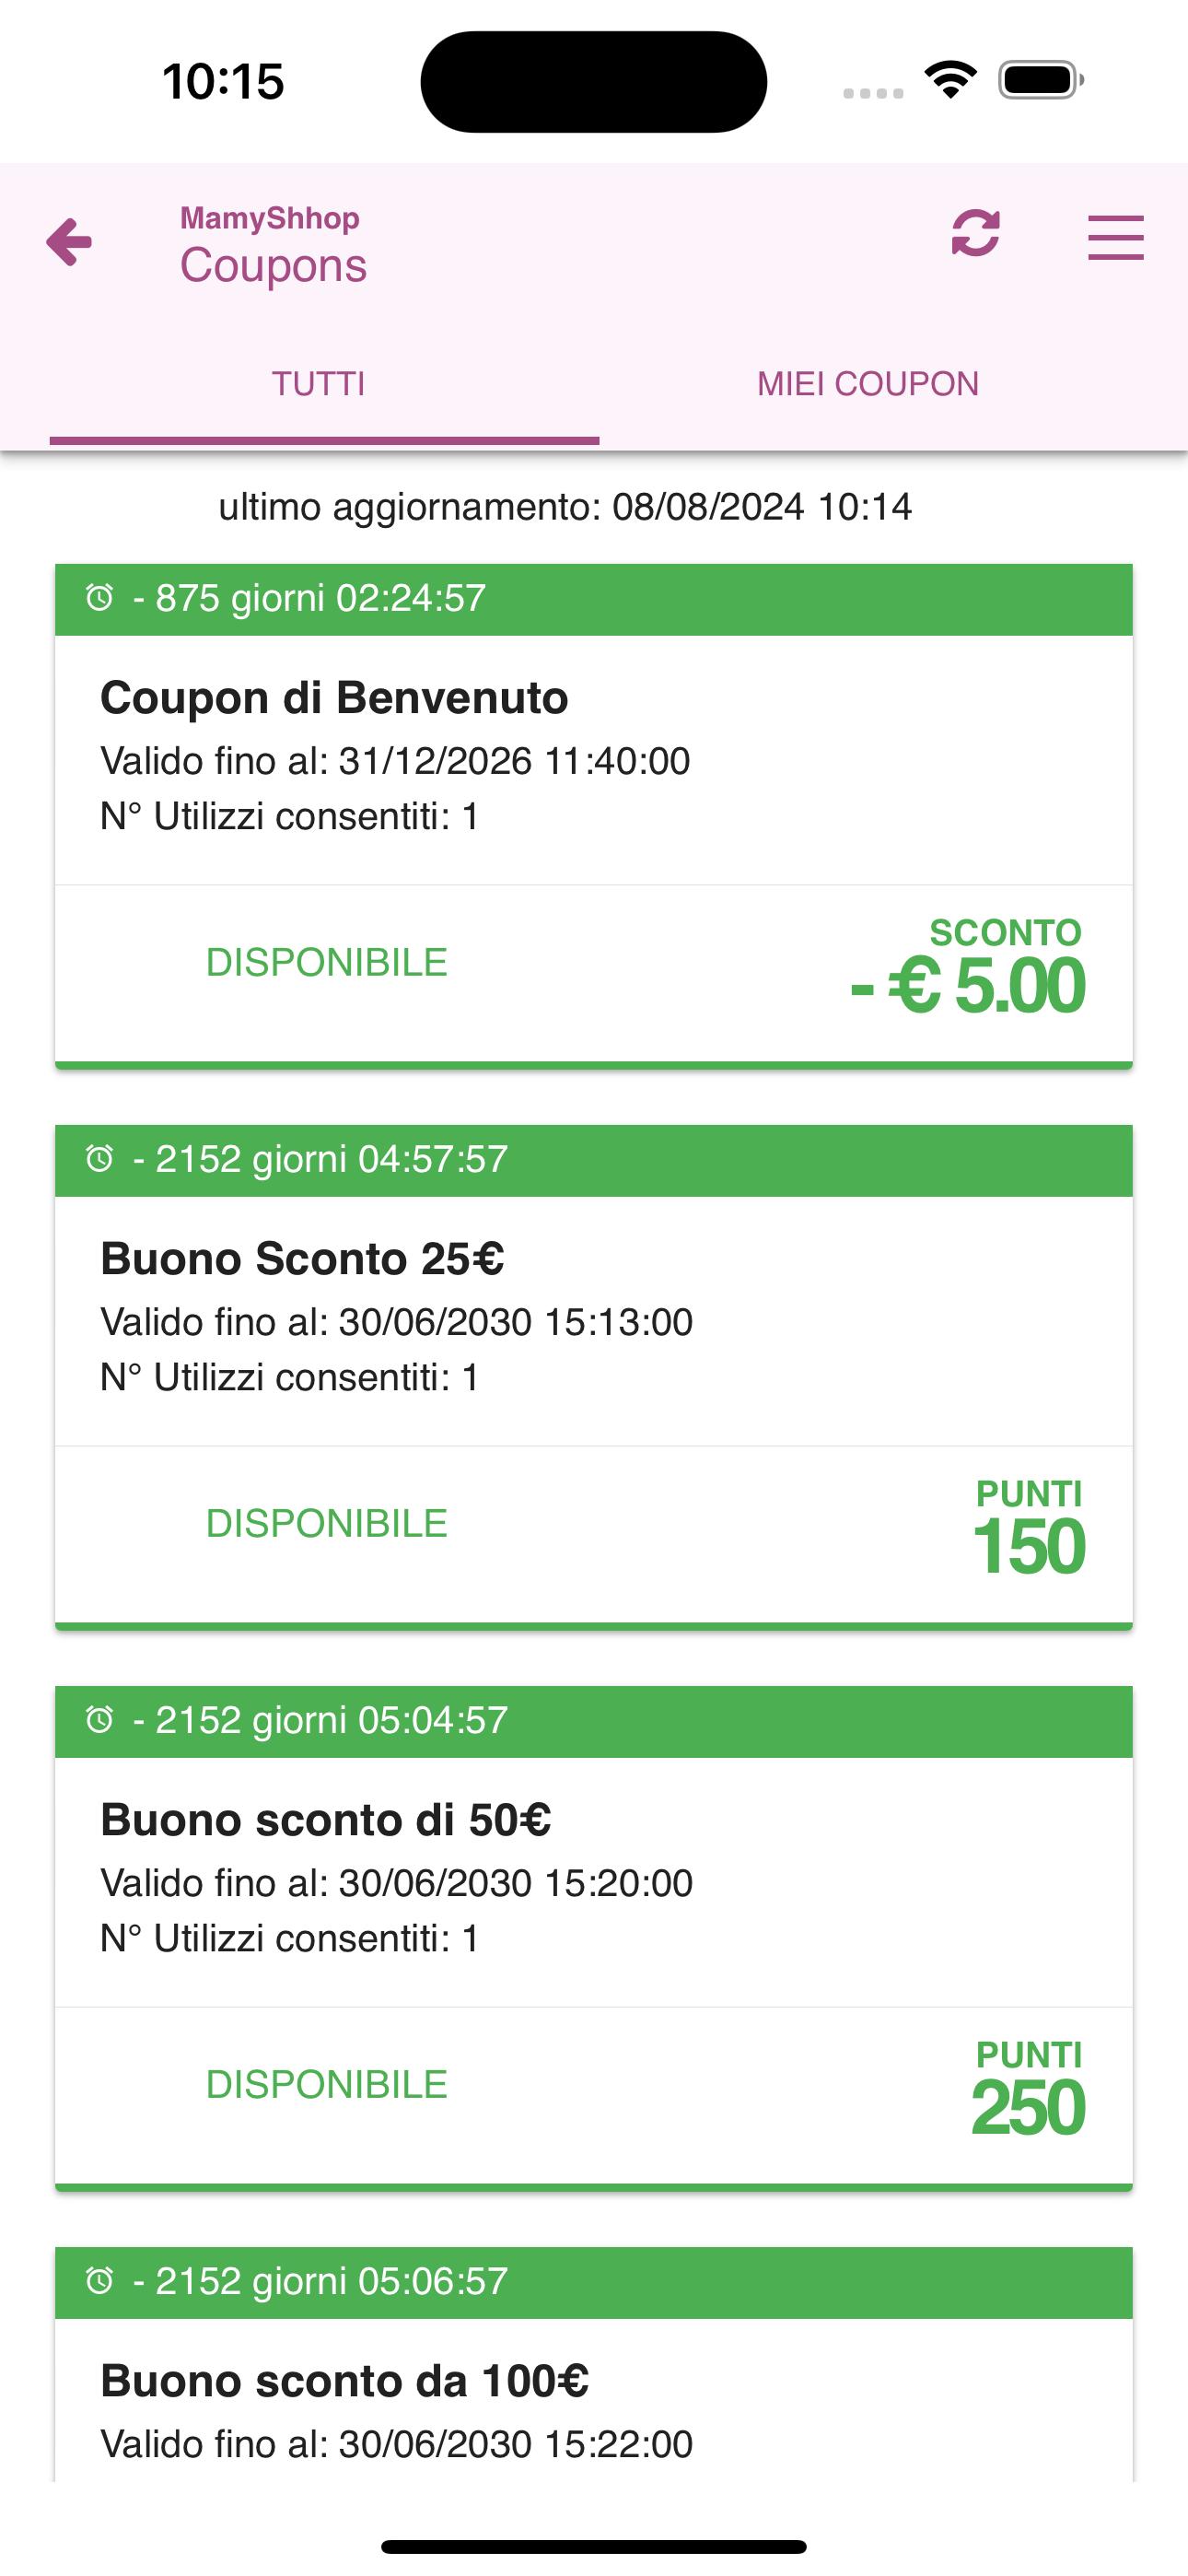Screen dimensions: 1188x2576
Task: Tap the clock icon beside 2152 giorni 04:57:57
Action: (x=100, y=1159)
